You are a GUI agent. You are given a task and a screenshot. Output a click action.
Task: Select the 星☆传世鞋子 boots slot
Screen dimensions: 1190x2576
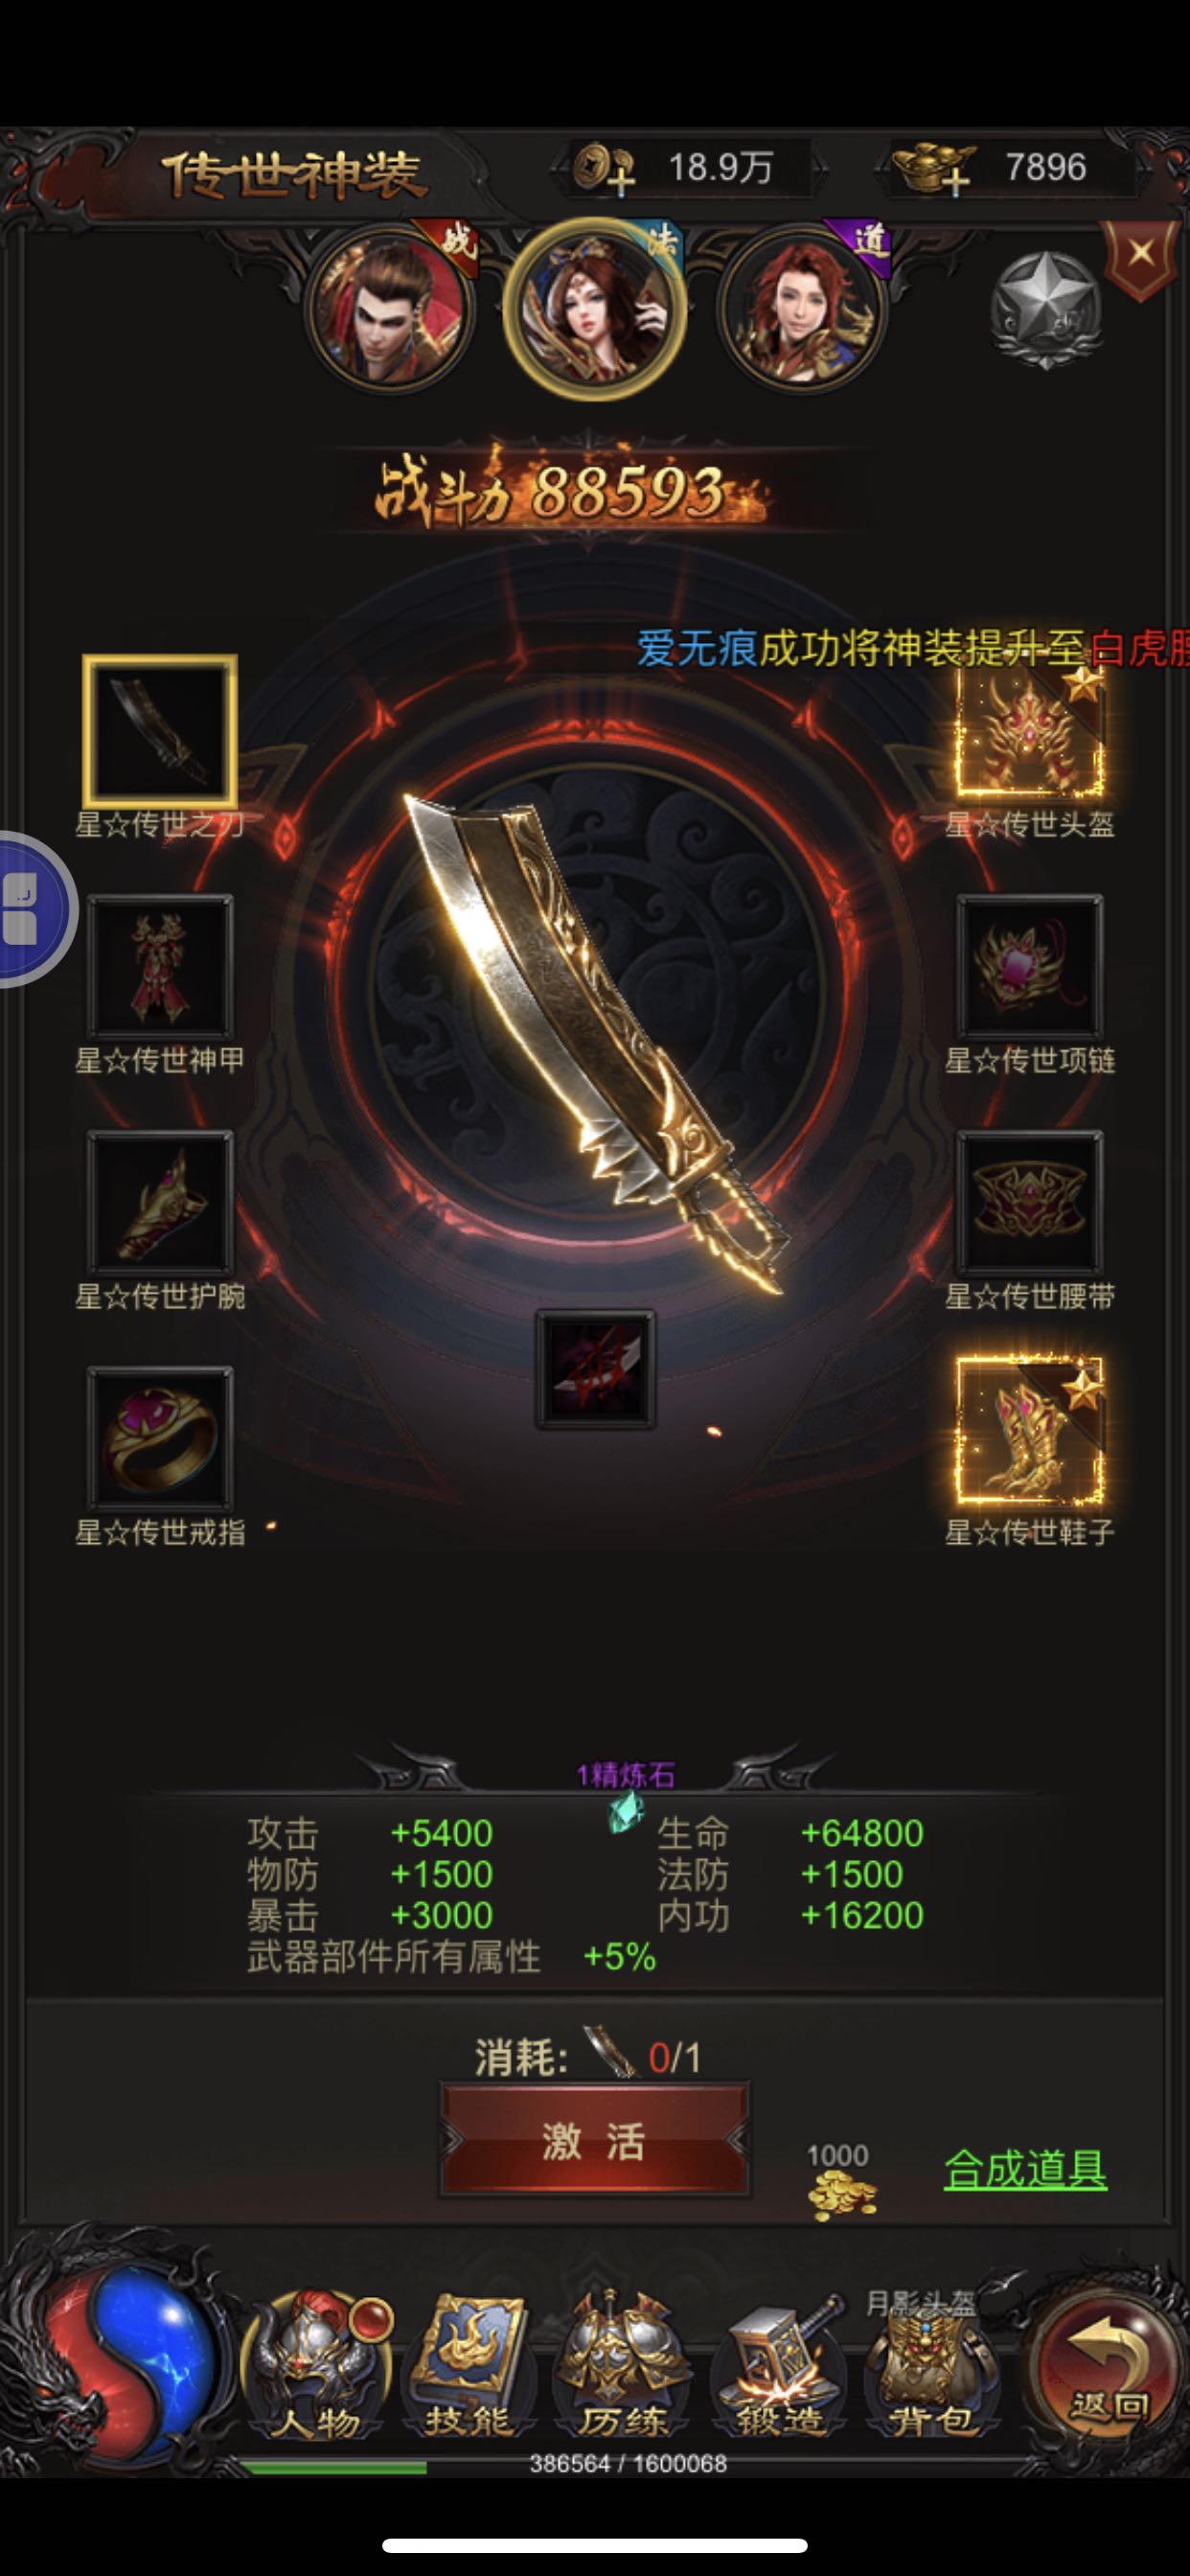(1030, 1431)
